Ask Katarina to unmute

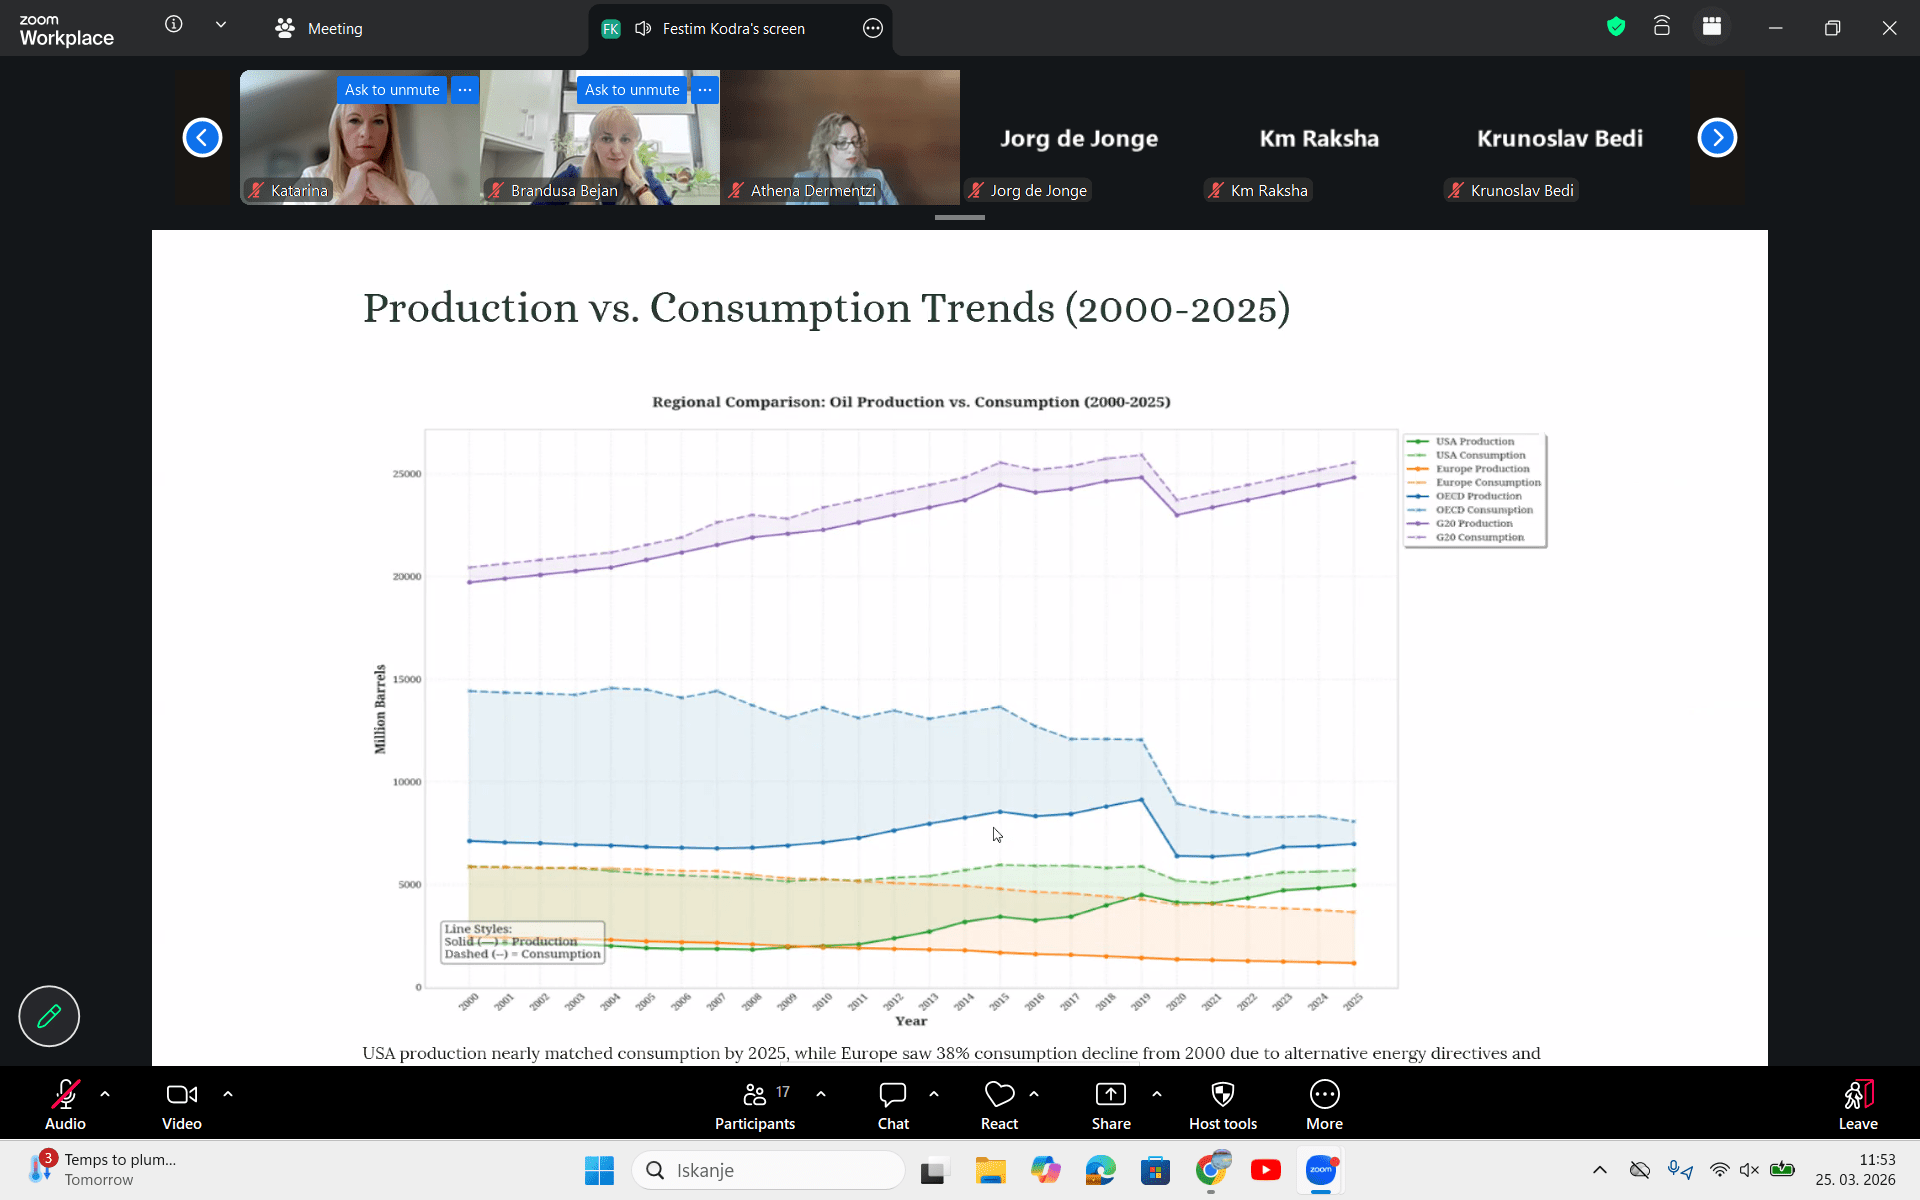391,90
